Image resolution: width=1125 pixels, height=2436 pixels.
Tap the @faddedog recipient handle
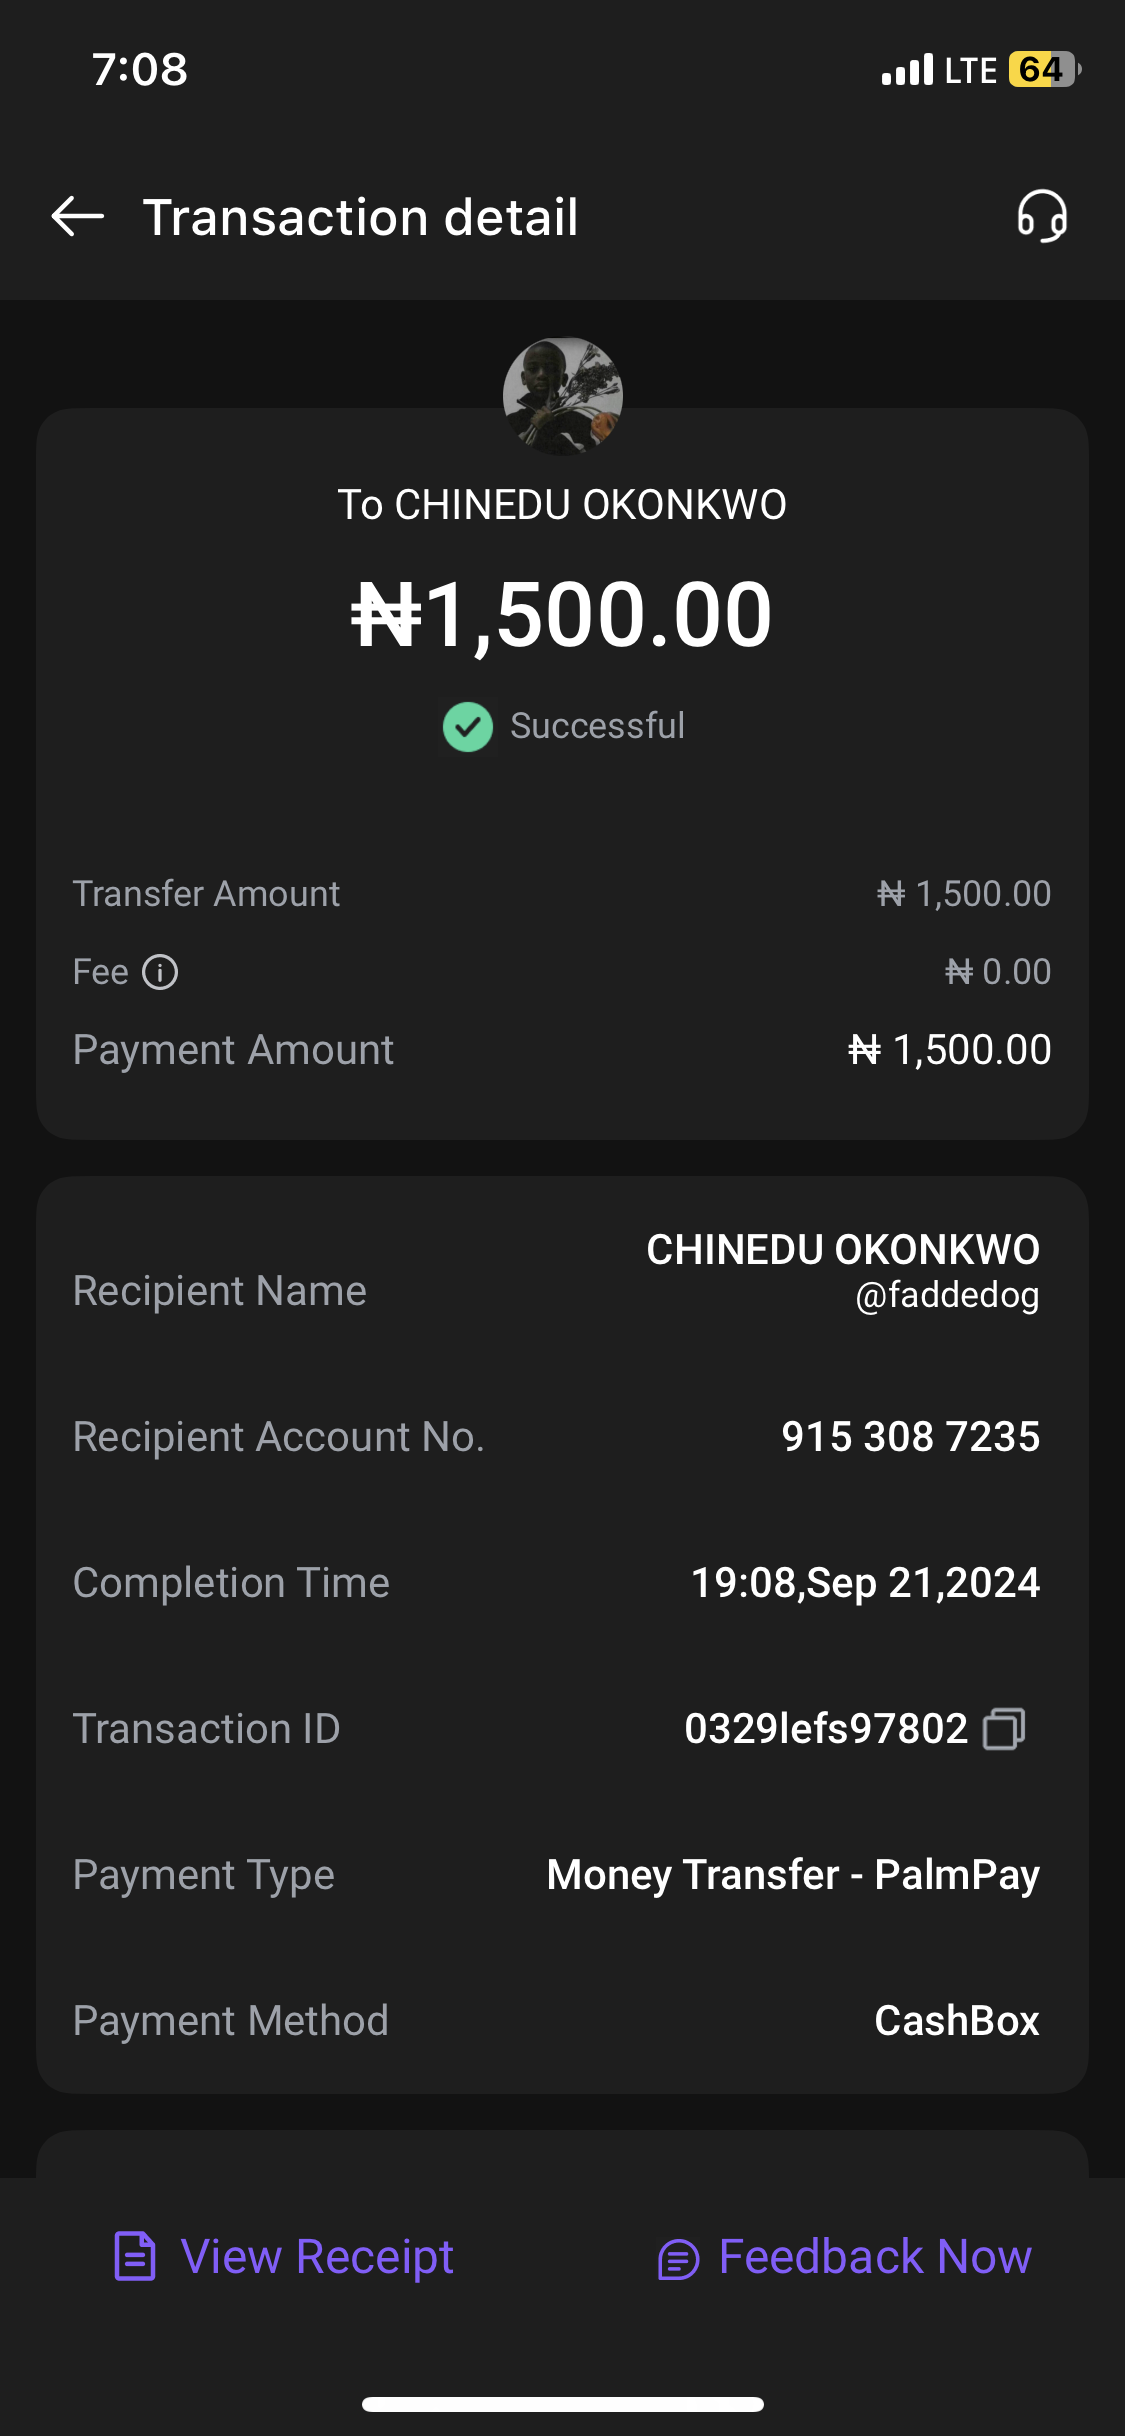(947, 1295)
